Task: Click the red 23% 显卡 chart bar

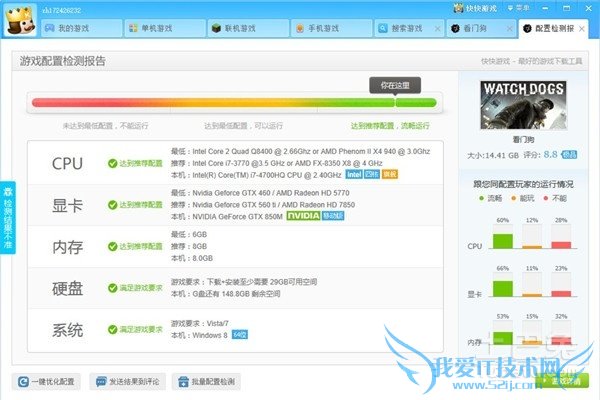Action: [x=561, y=294]
